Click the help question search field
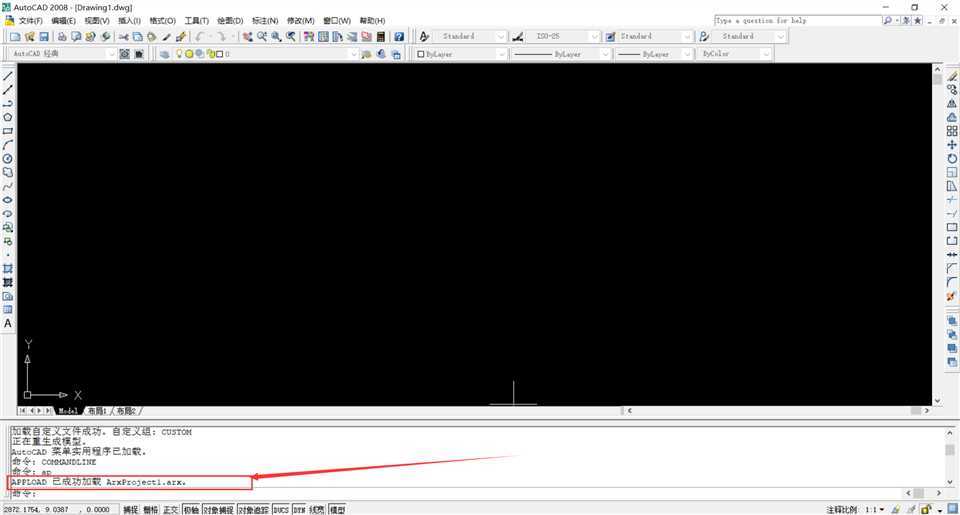The image size is (960, 515). point(797,21)
